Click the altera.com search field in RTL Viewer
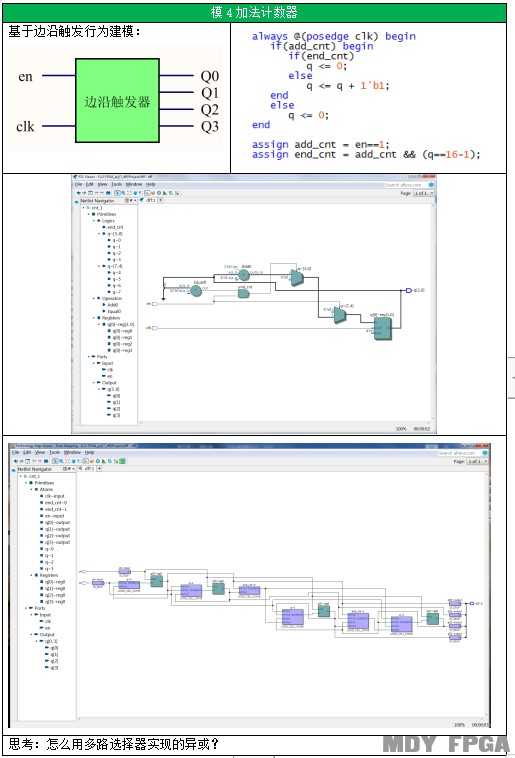 [405, 185]
